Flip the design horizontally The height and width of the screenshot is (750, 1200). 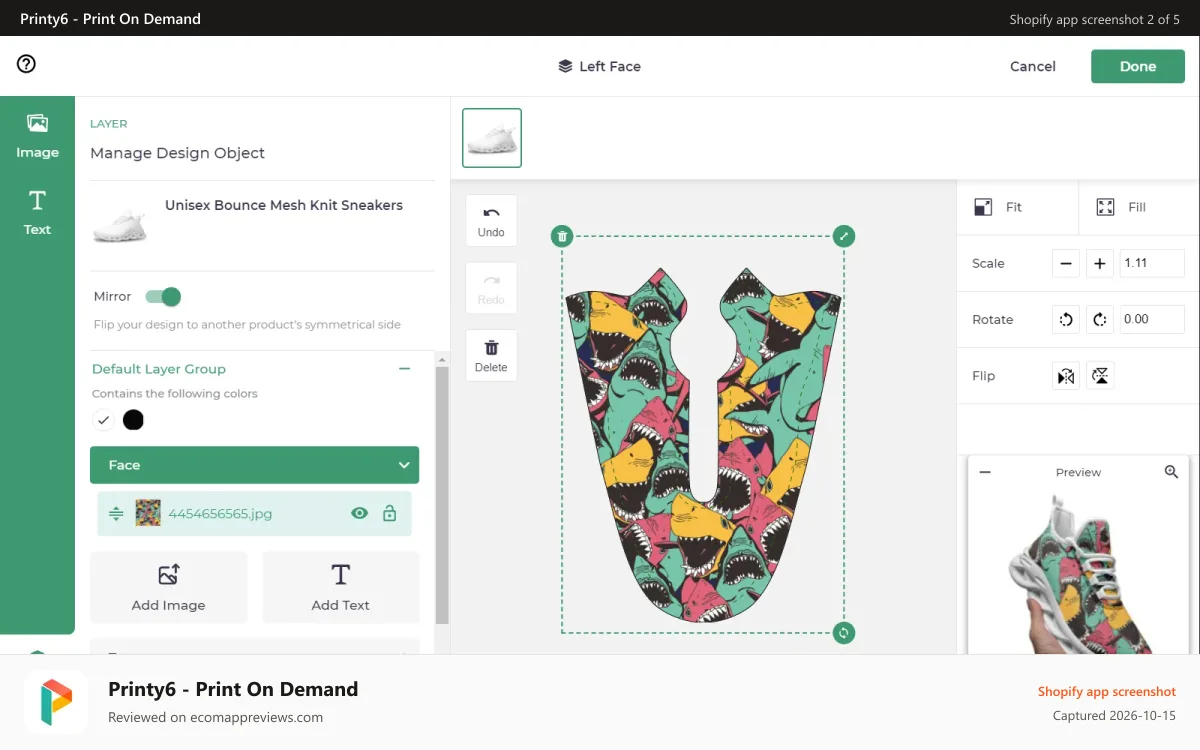coord(1066,376)
